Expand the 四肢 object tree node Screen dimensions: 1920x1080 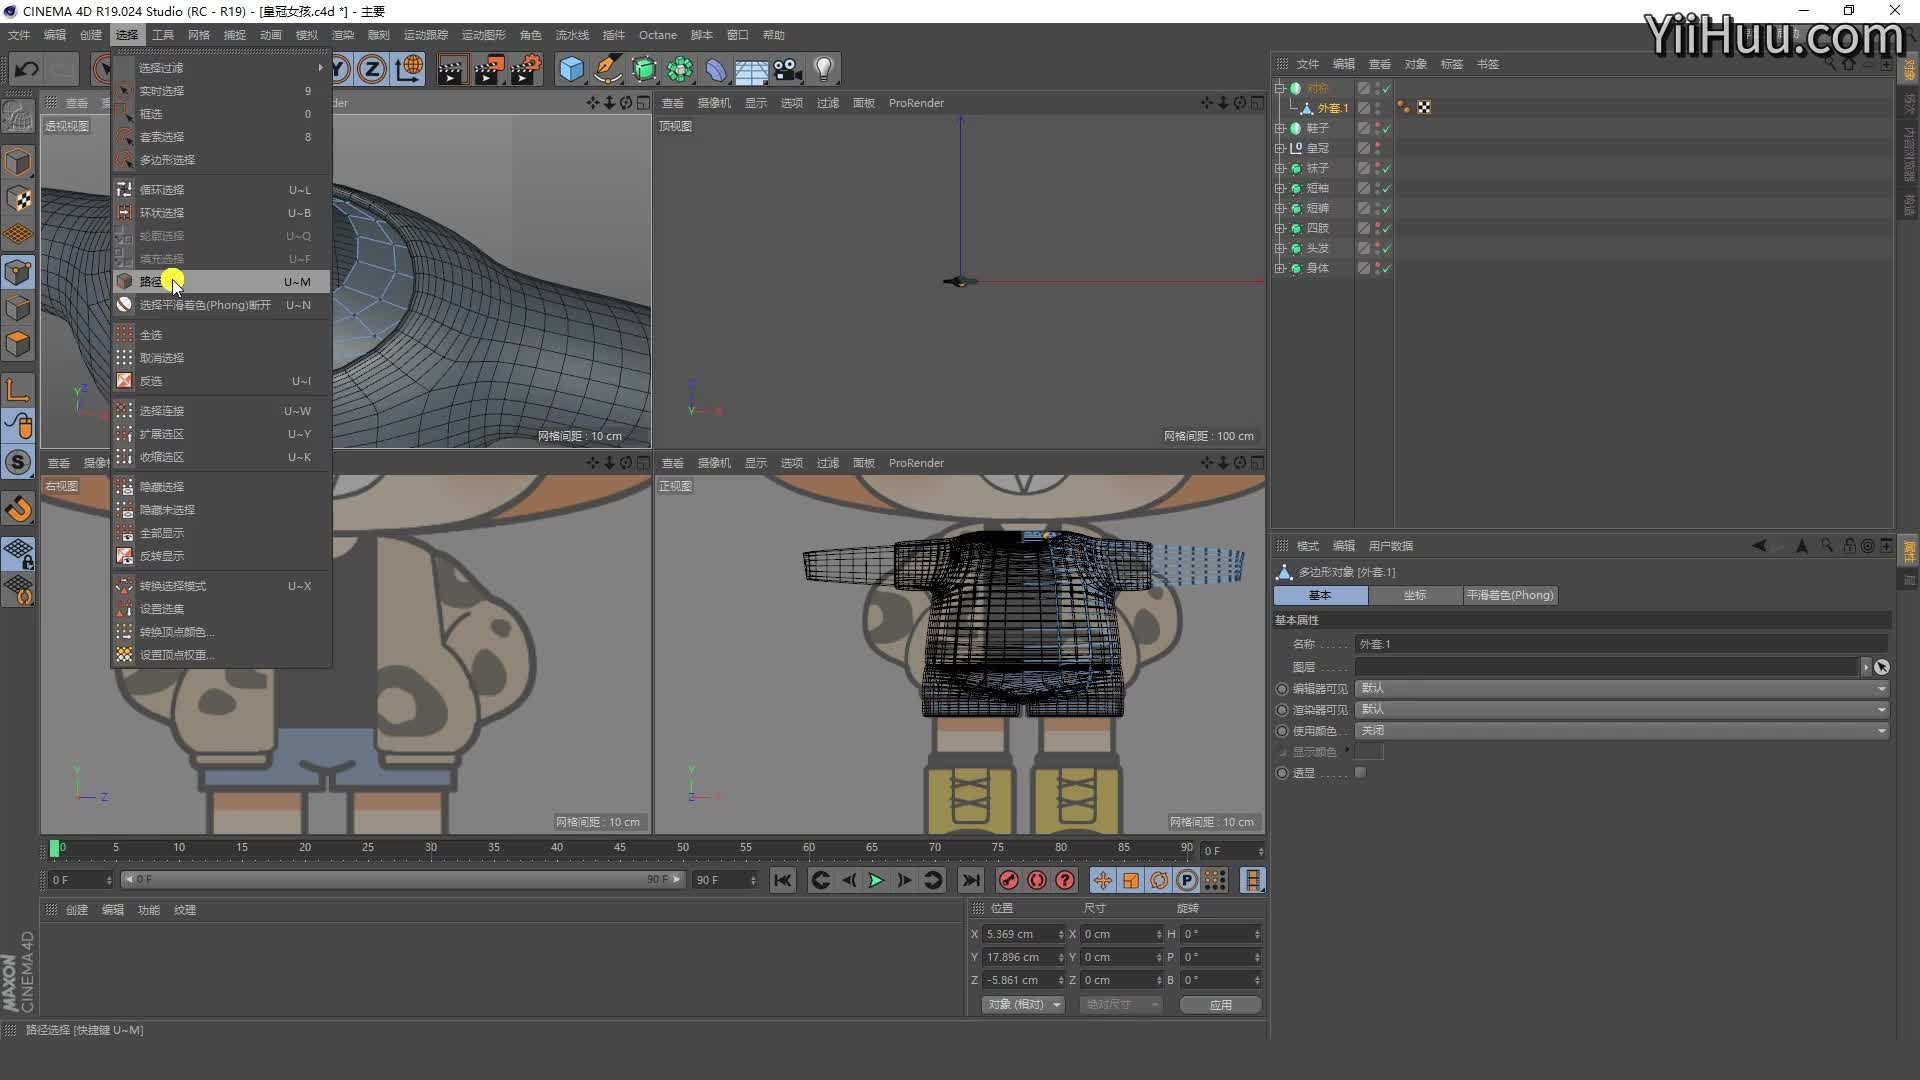tap(1280, 228)
